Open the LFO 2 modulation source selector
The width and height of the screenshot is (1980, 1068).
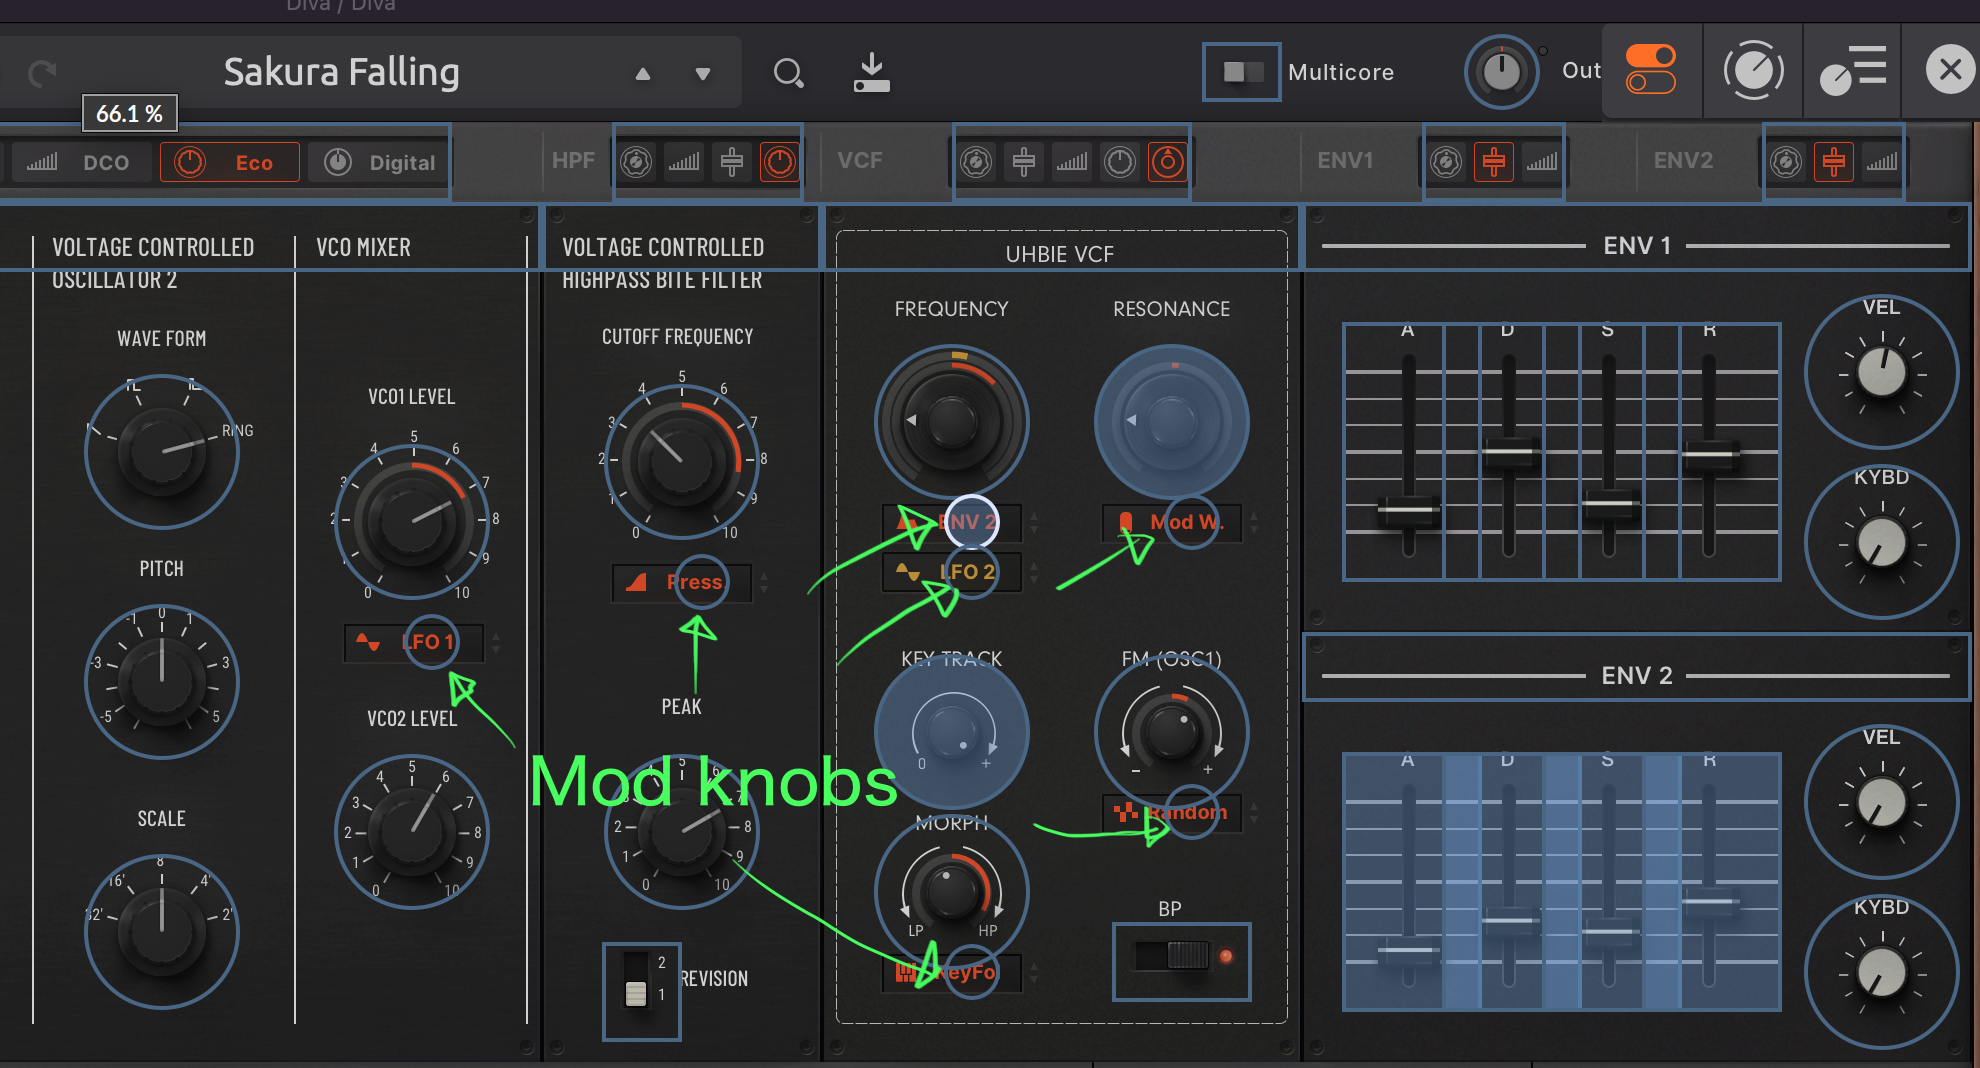point(952,572)
